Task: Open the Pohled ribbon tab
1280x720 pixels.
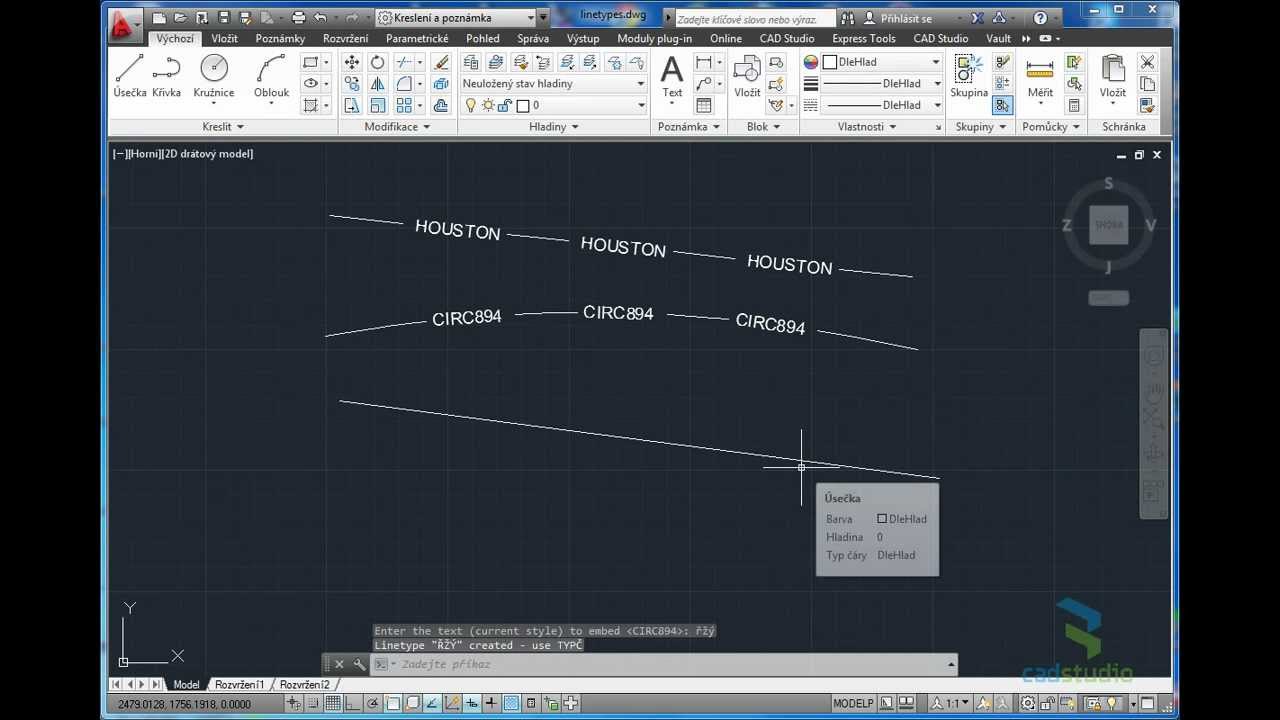Action: pyautogui.click(x=483, y=38)
